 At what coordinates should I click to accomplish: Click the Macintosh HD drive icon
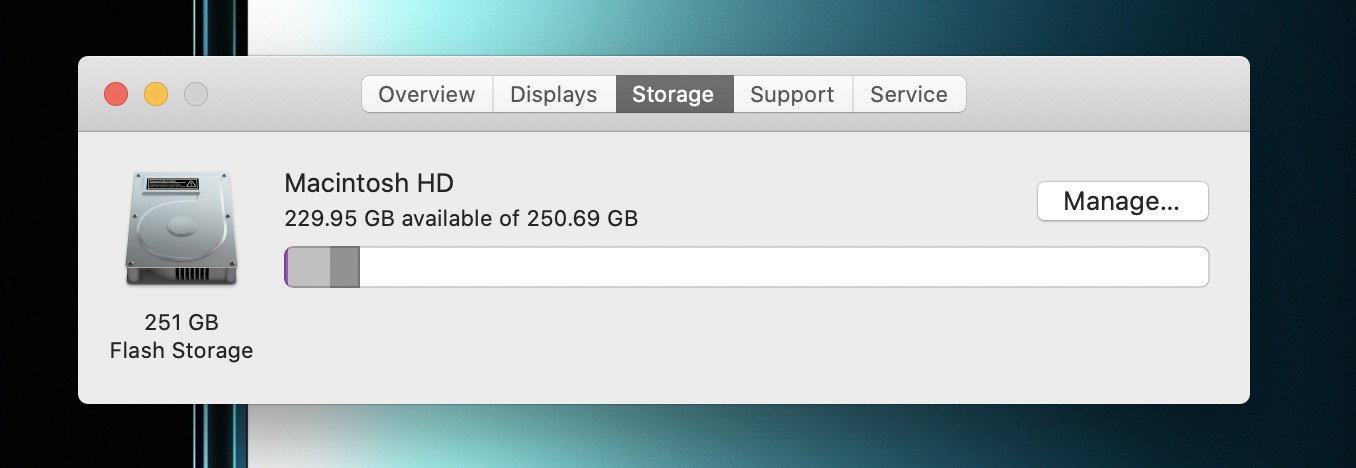tap(182, 228)
